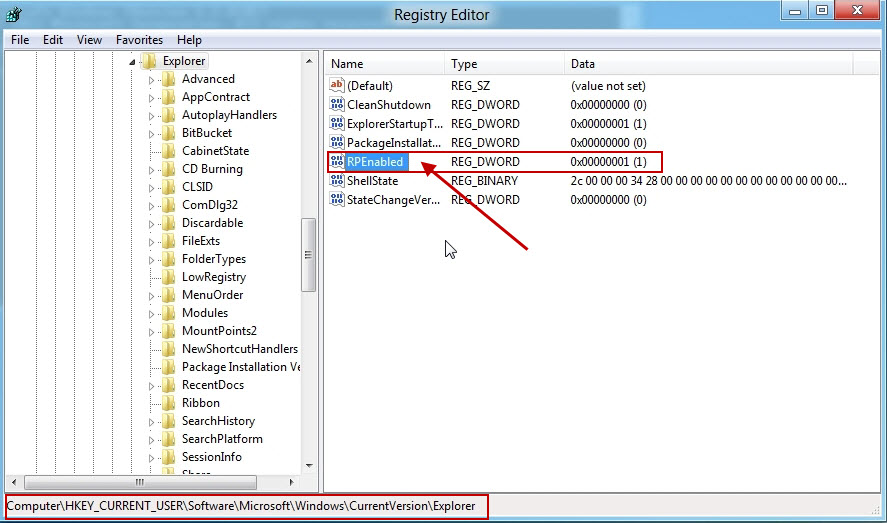This screenshot has width=887, height=523.
Task: Click the (Default) string value icon
Action: pyautogui.click(x=337, y=85)
